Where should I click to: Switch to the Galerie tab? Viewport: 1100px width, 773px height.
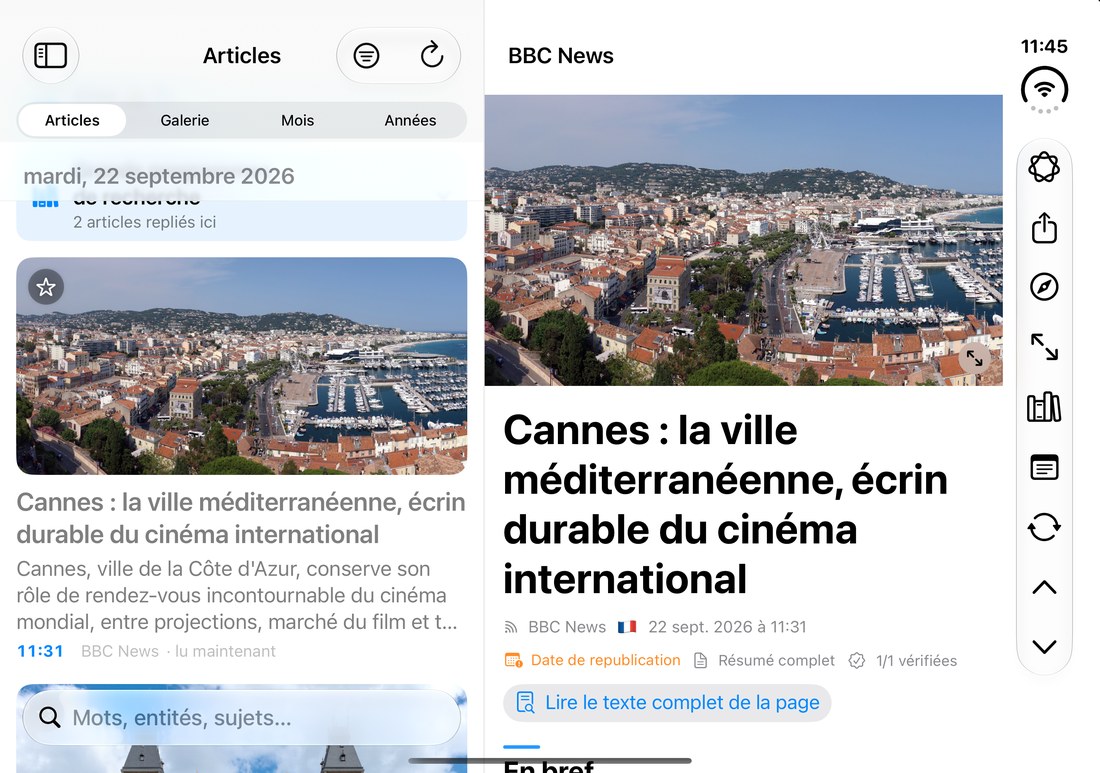(x=185, y=120)
